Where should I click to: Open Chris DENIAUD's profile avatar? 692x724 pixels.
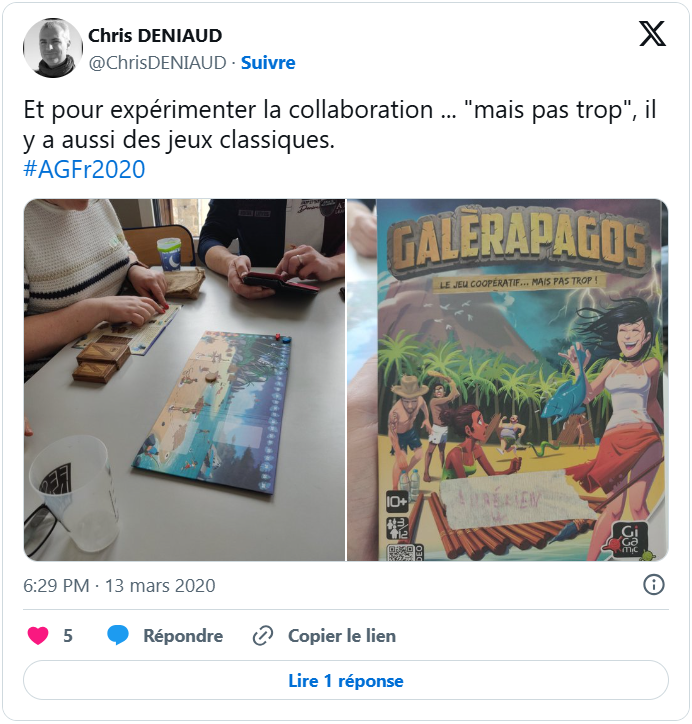[53, 48]
